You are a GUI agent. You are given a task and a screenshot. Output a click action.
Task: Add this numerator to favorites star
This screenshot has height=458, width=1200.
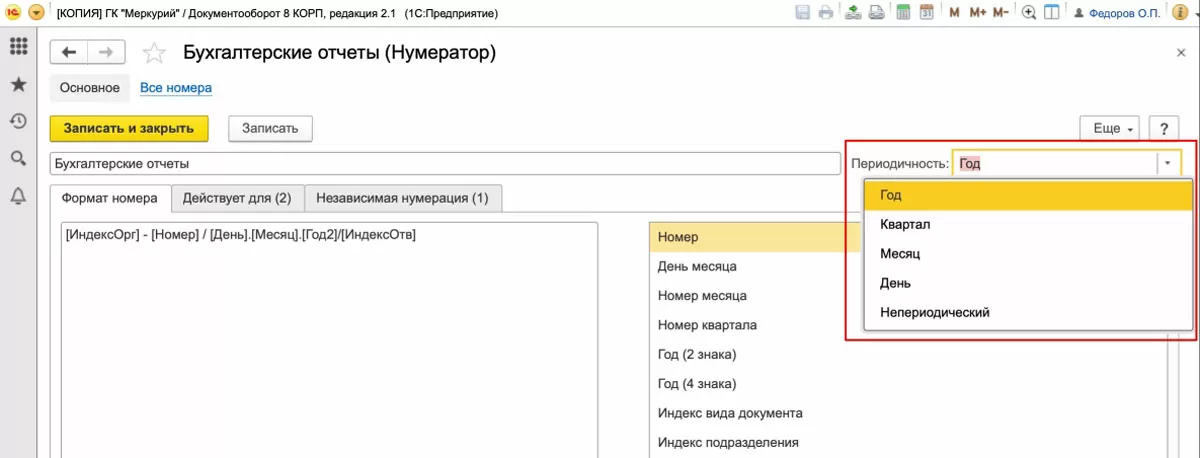154,53
